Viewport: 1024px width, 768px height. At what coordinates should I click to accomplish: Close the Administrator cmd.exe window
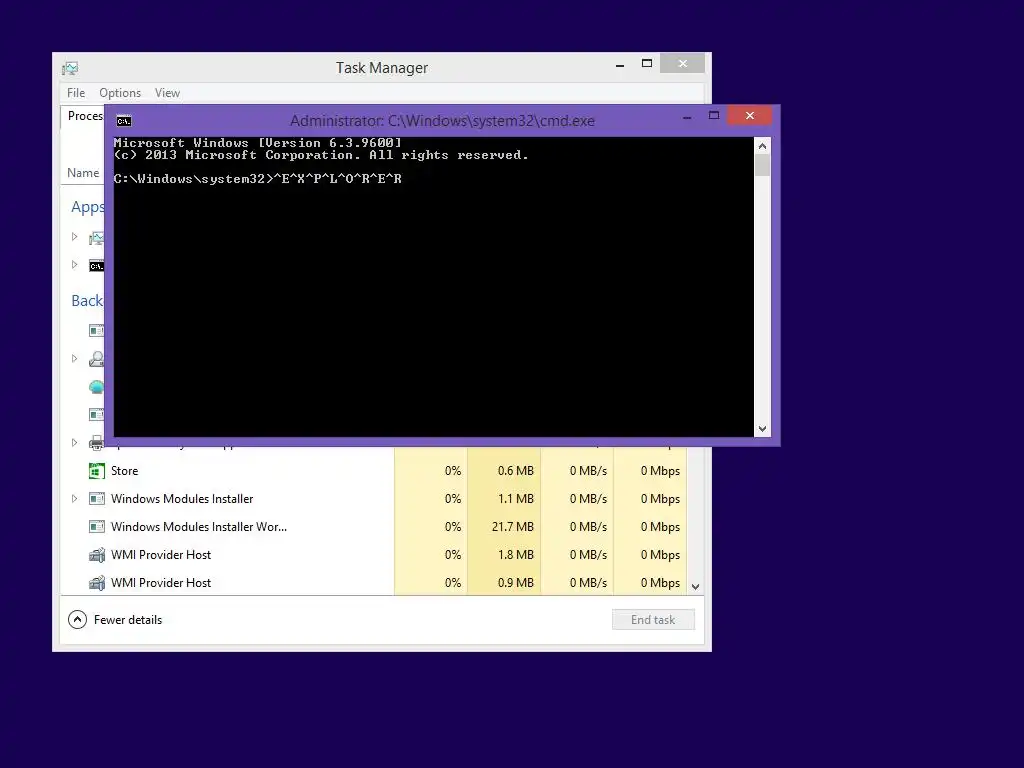750,116
